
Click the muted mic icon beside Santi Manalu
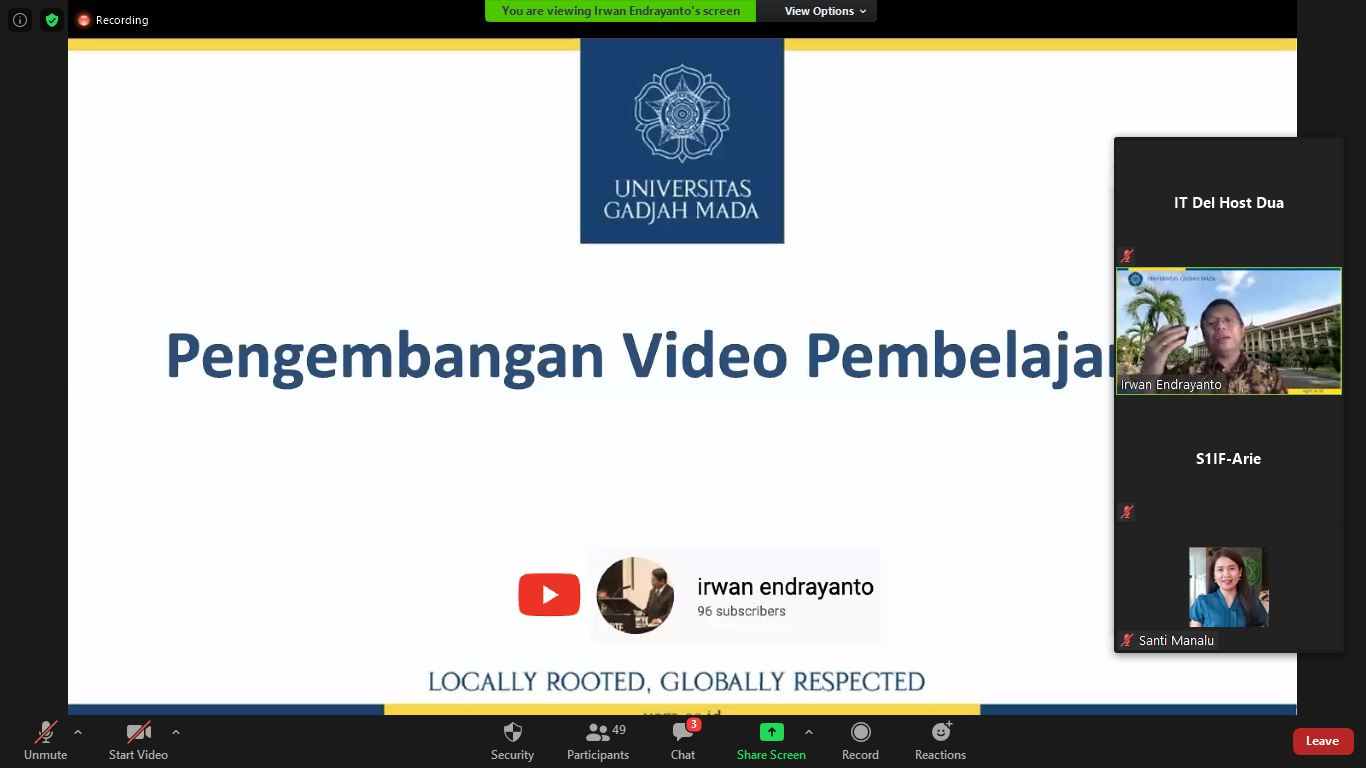[1127, 640]
